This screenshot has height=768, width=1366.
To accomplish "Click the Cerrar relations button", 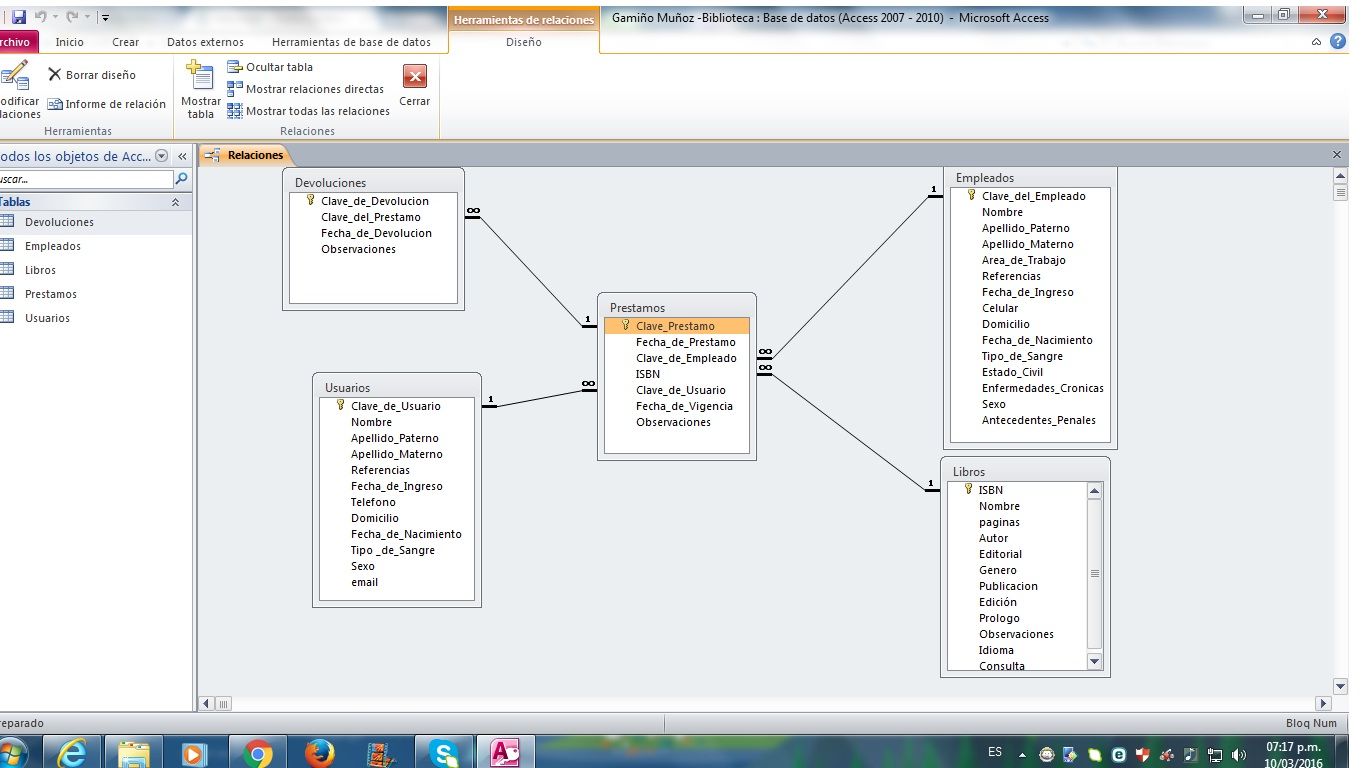I will click(414, 86).
